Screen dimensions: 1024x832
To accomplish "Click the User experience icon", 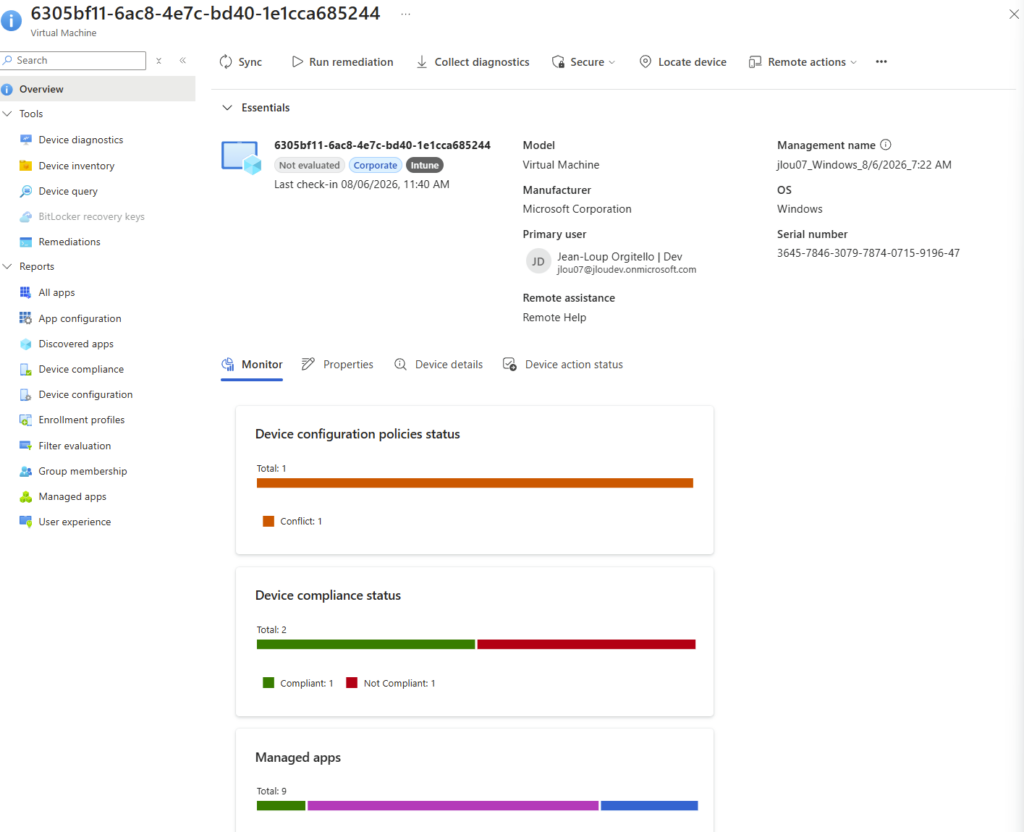I will click(x=25, y=521).
